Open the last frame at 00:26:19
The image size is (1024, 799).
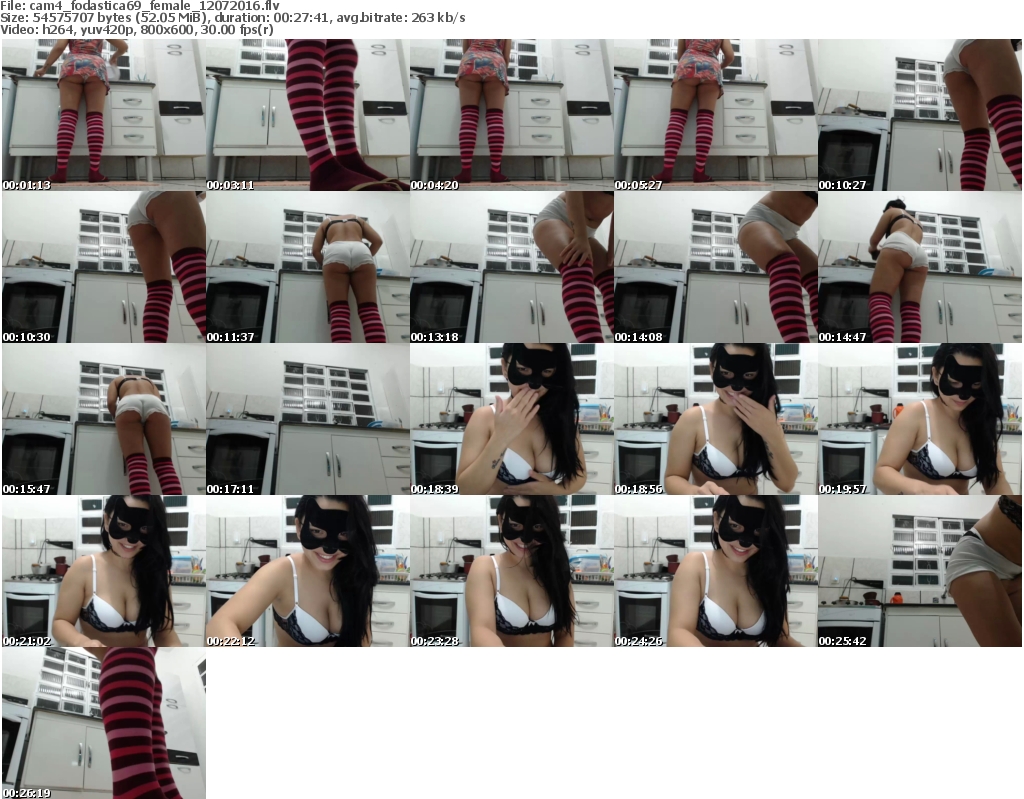coord(104,723)
